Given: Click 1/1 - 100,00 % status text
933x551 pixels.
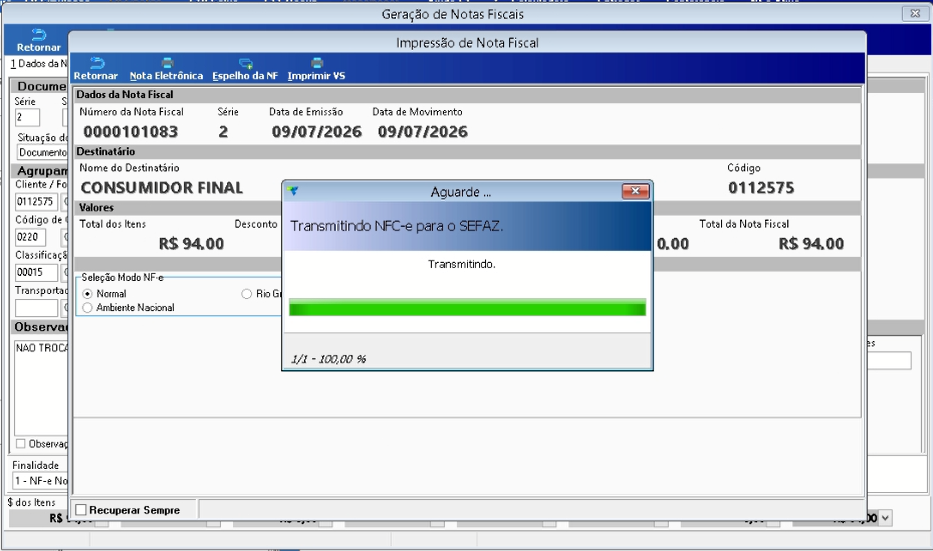Looking at the screenshot, I should 328,359.
